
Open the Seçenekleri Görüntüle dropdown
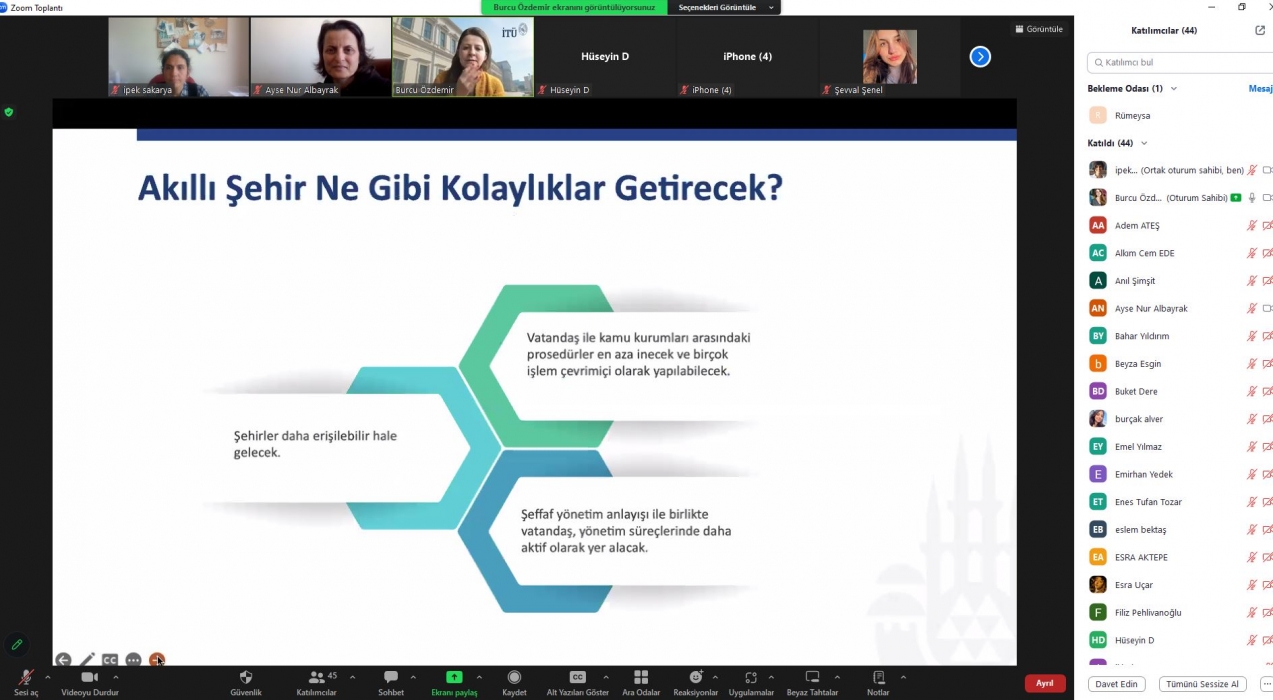[x=724, y=7]
